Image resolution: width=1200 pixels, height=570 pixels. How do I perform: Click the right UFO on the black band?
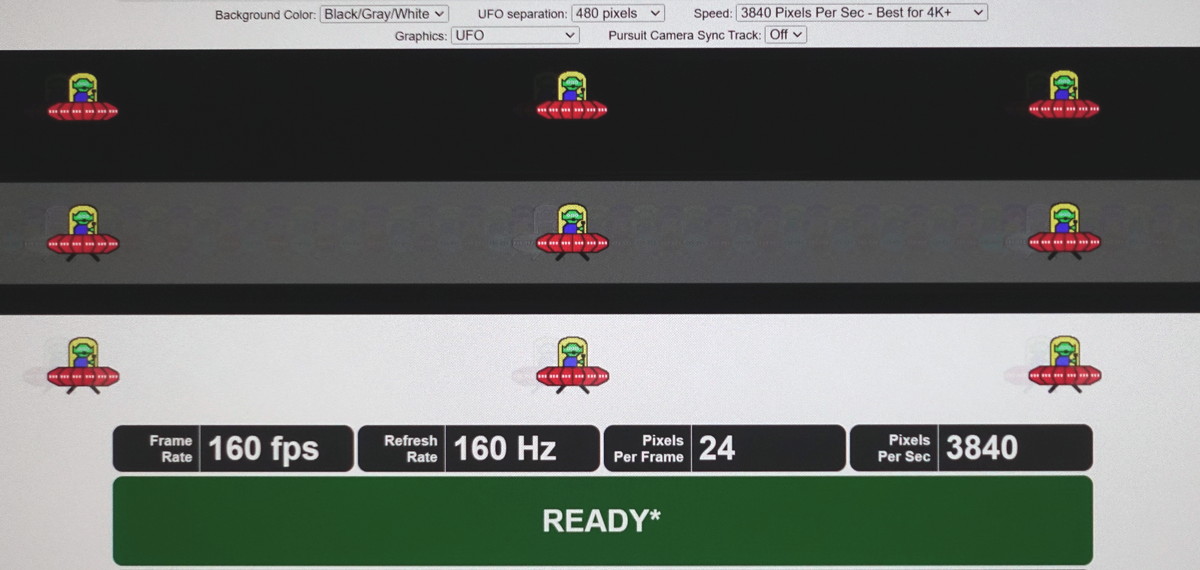1064,96
